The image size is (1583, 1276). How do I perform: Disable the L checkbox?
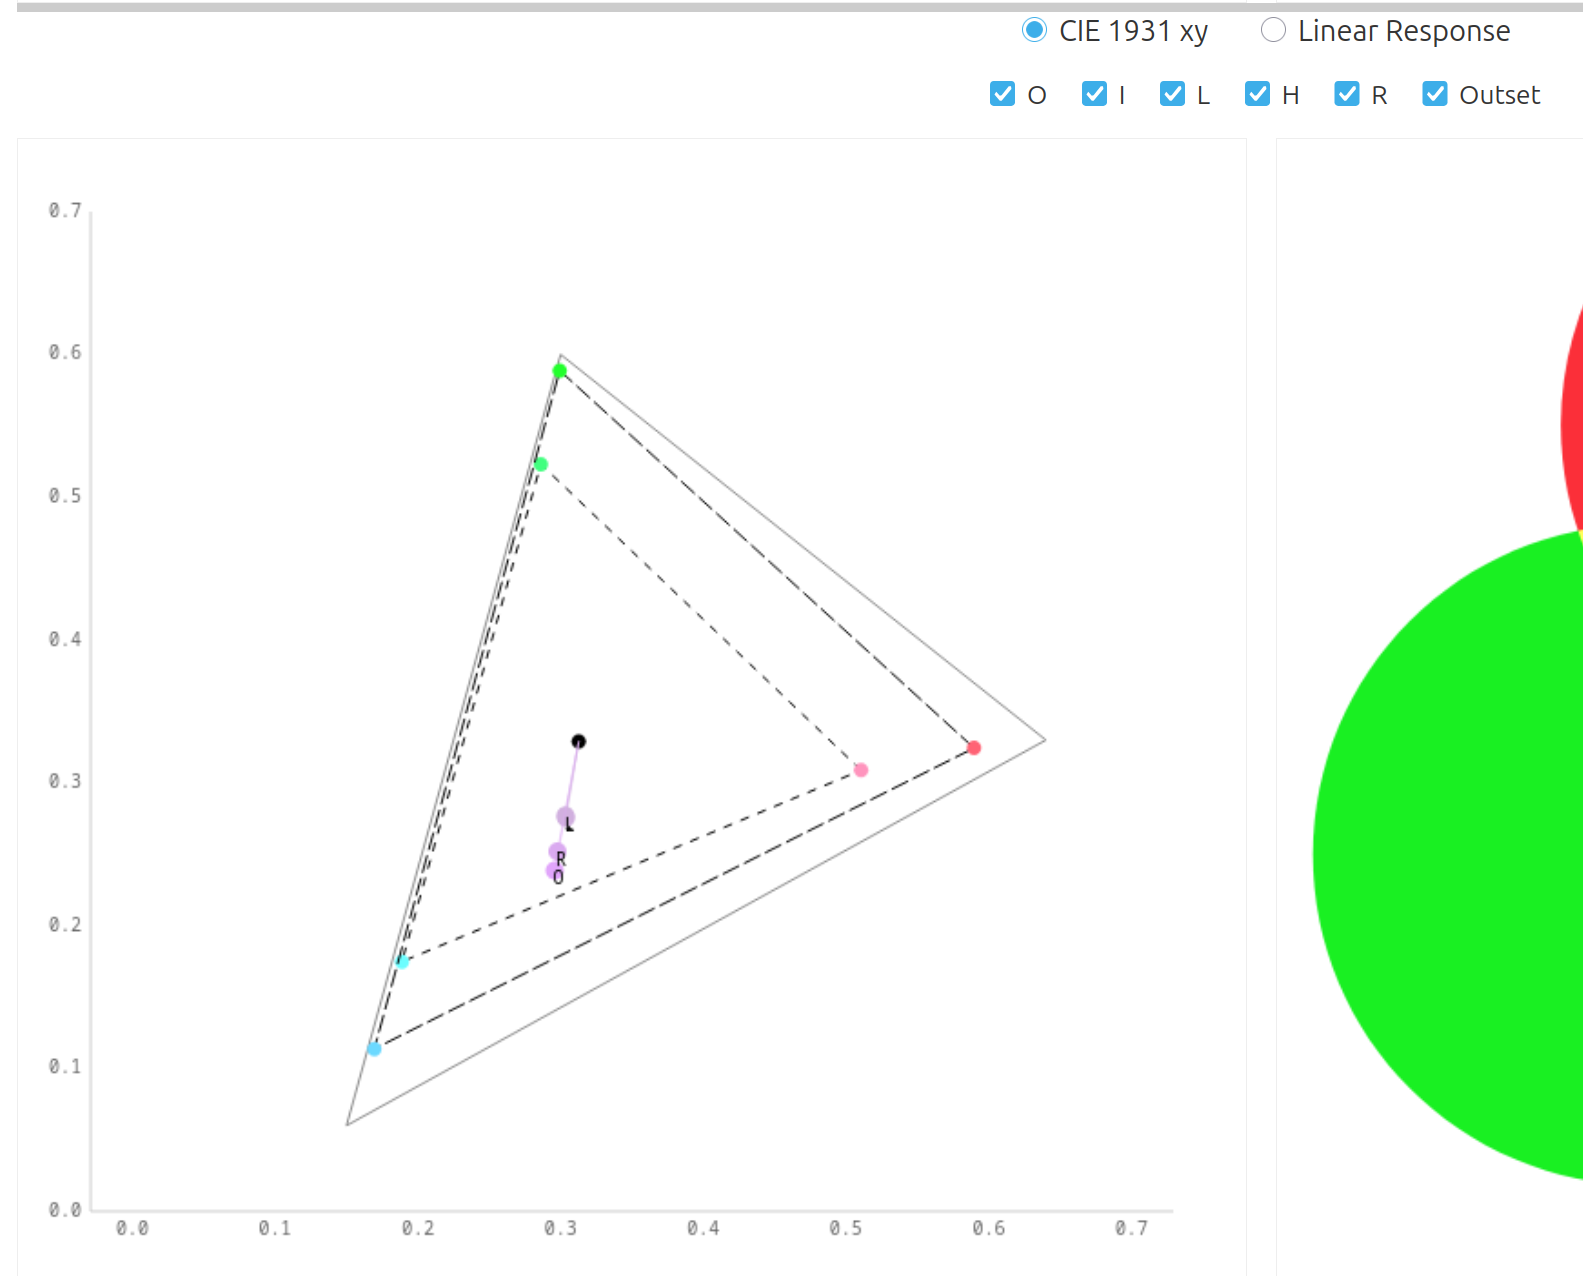point(1172,94)
